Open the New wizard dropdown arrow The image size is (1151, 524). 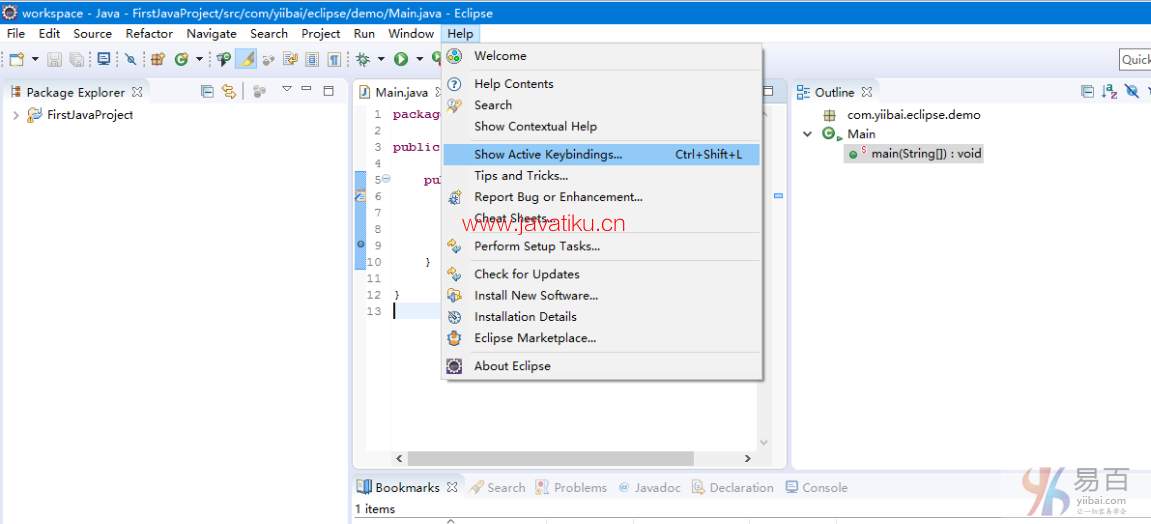pyautogui.click(x=35, y=60)
